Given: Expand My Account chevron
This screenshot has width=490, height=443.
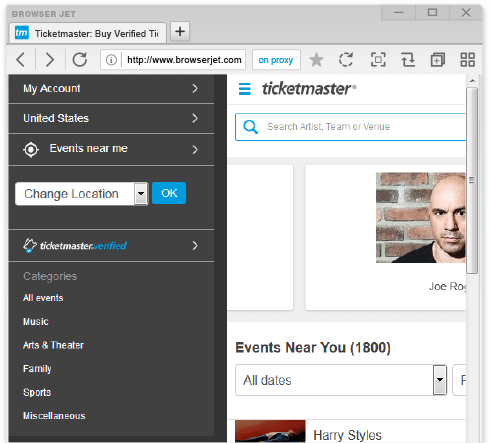Looking at the screenshot, I should tap(195, 89).
